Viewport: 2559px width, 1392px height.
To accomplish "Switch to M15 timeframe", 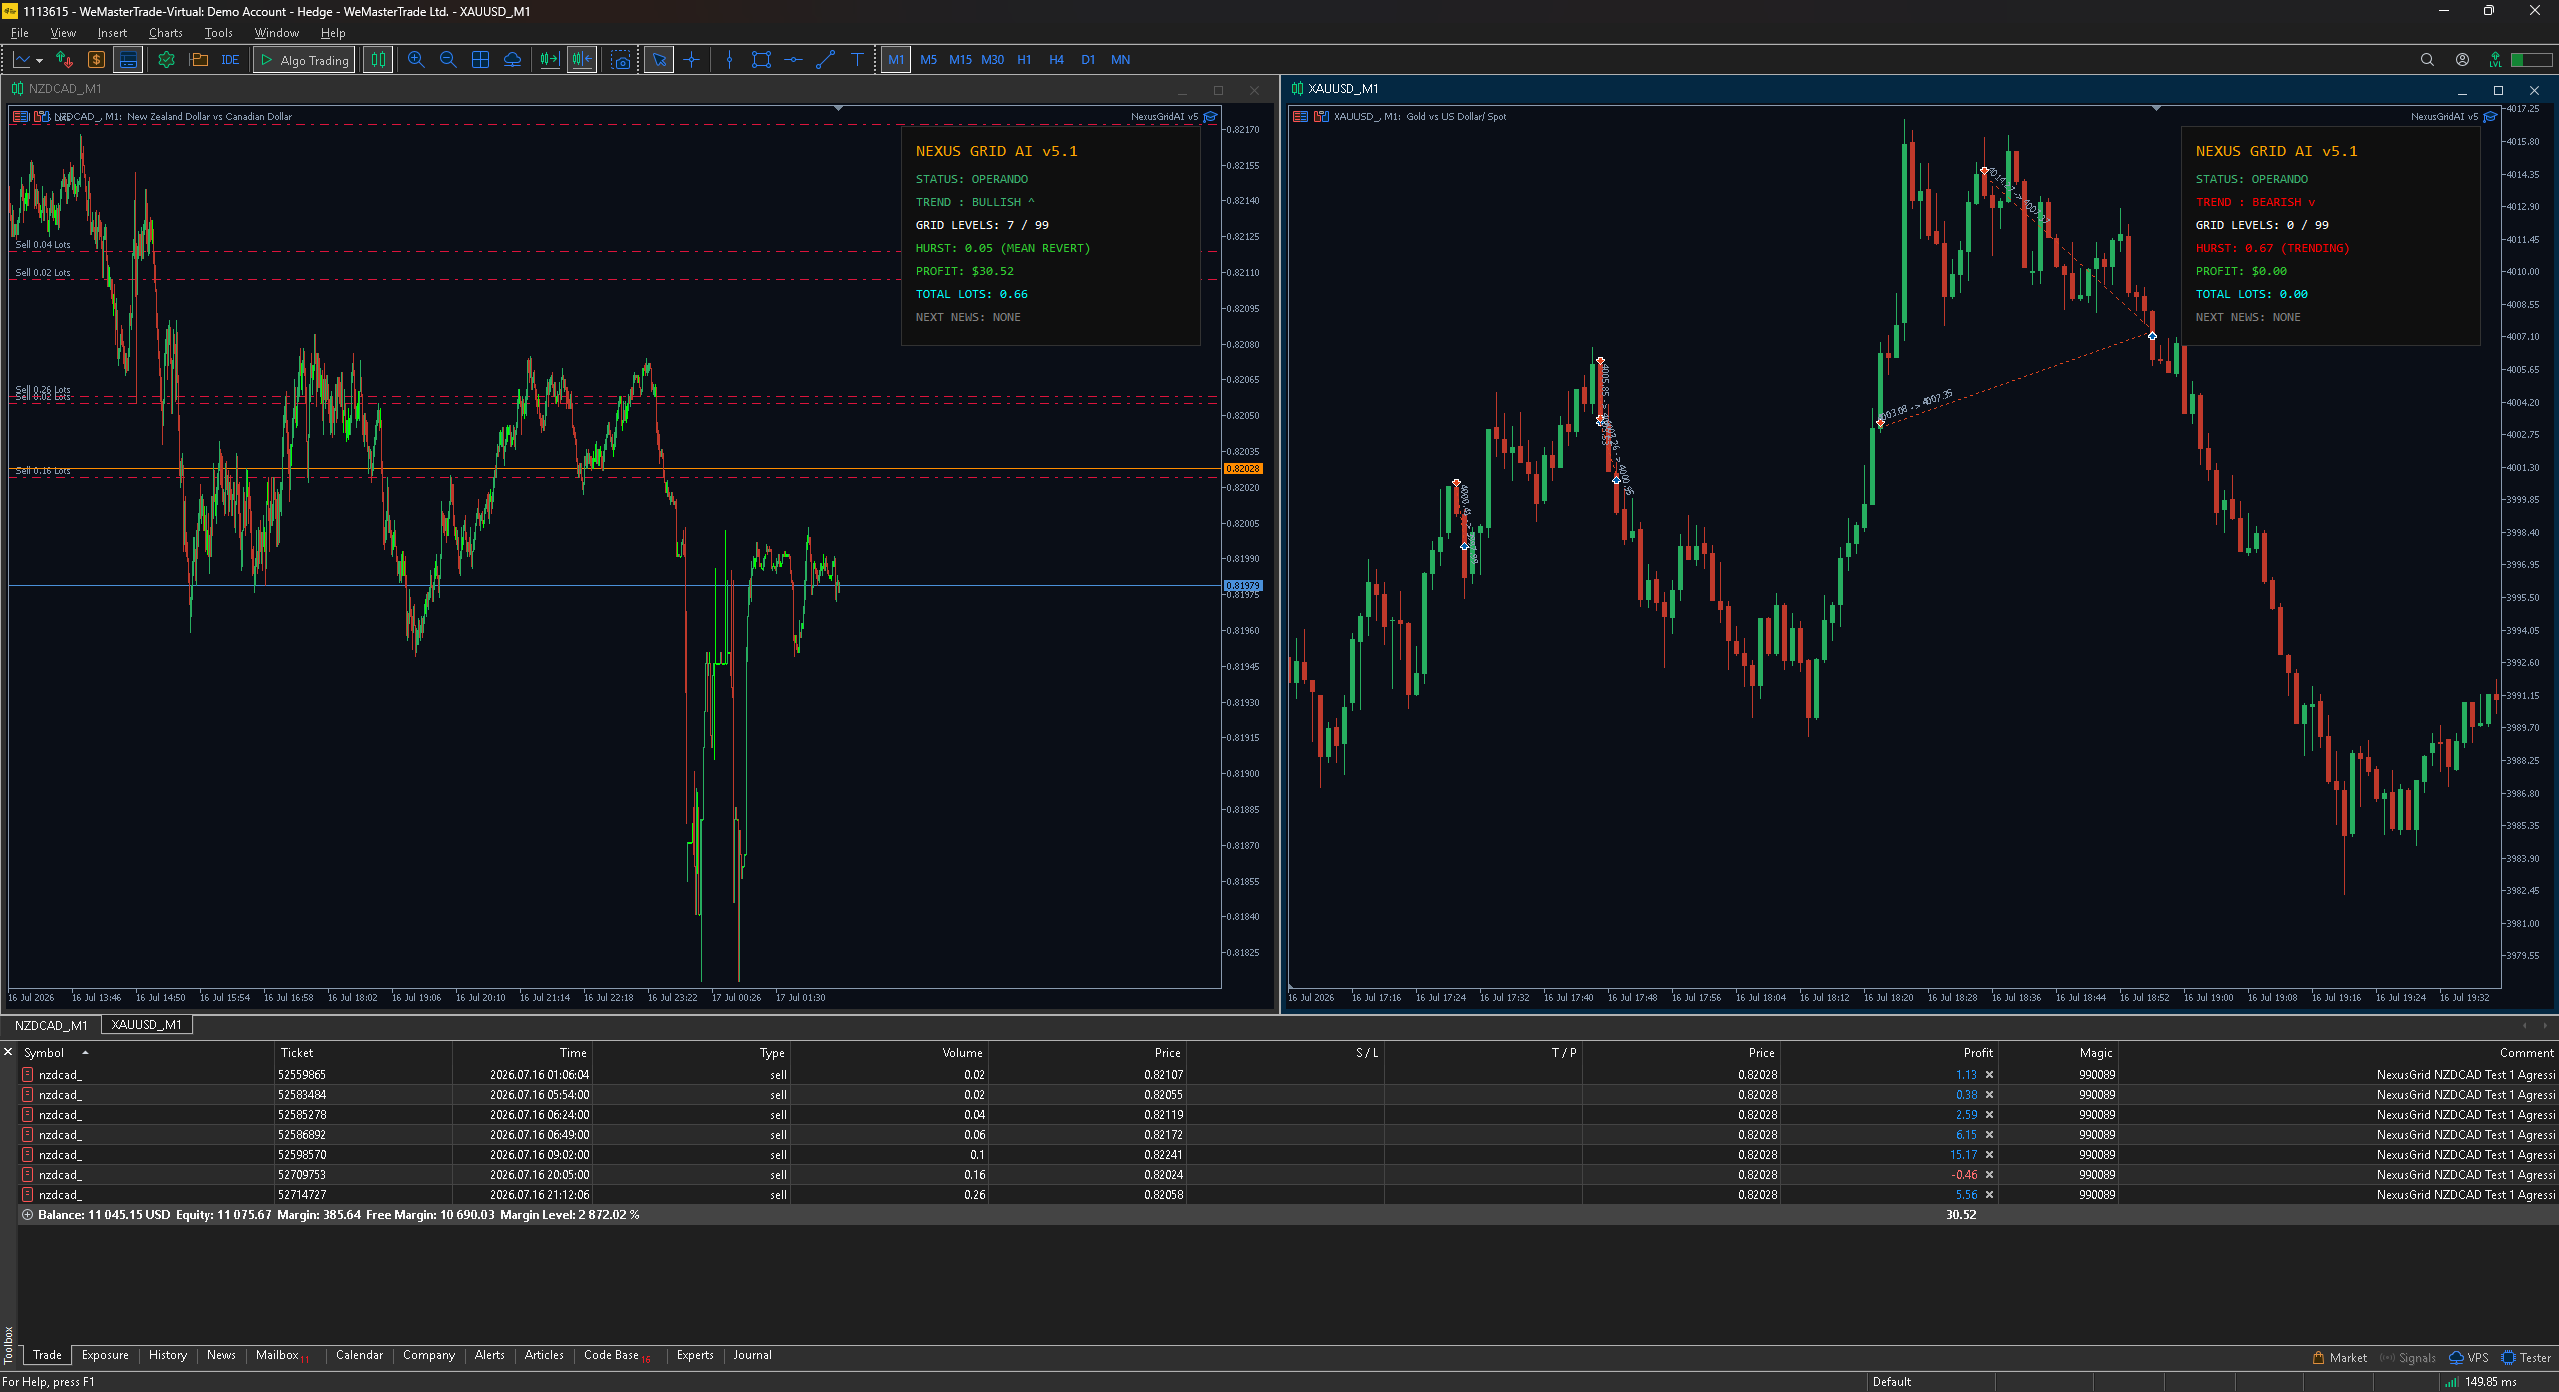I will pyautogui.click(x=960, y=60).
